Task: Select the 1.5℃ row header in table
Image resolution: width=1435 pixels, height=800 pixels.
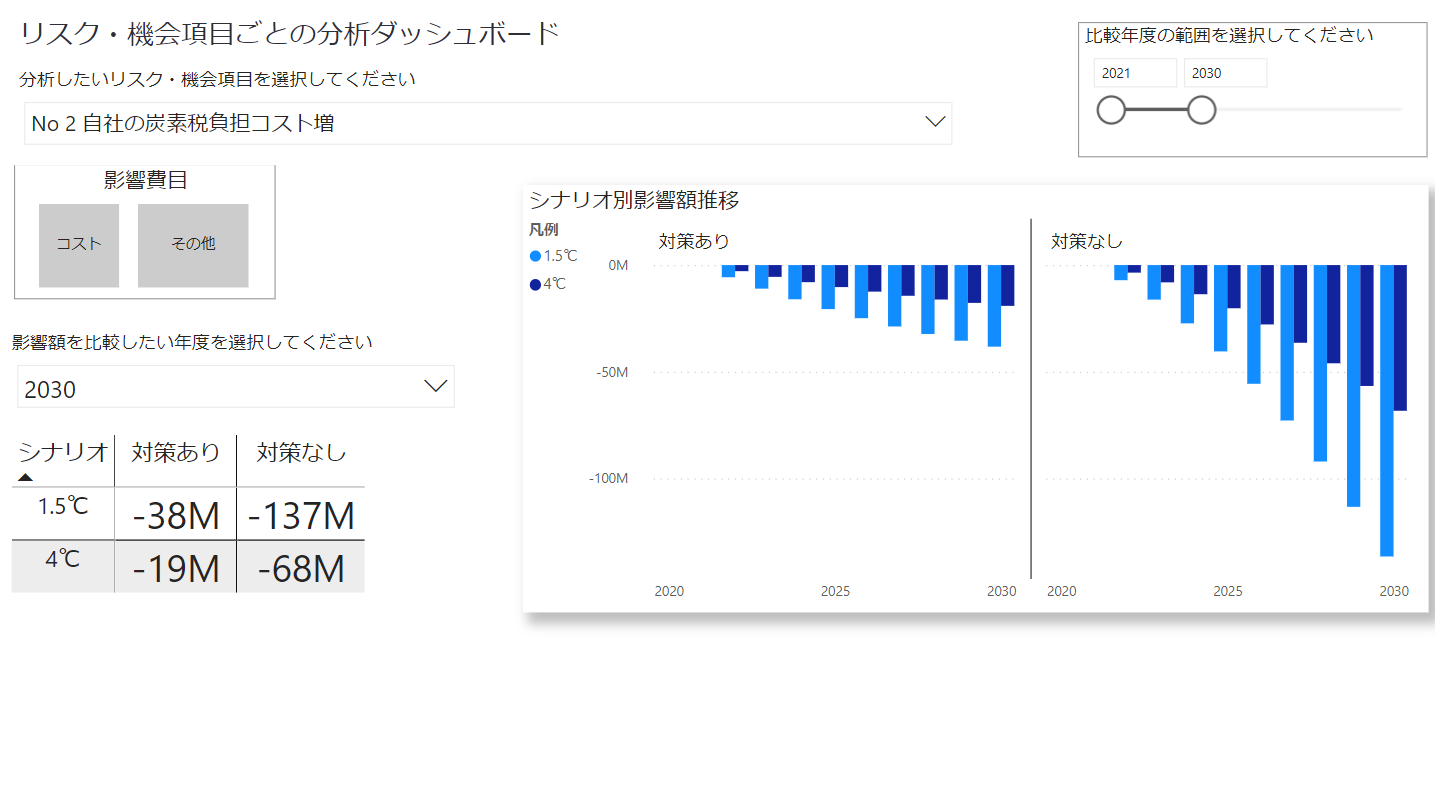Action: tap(63, 507)
